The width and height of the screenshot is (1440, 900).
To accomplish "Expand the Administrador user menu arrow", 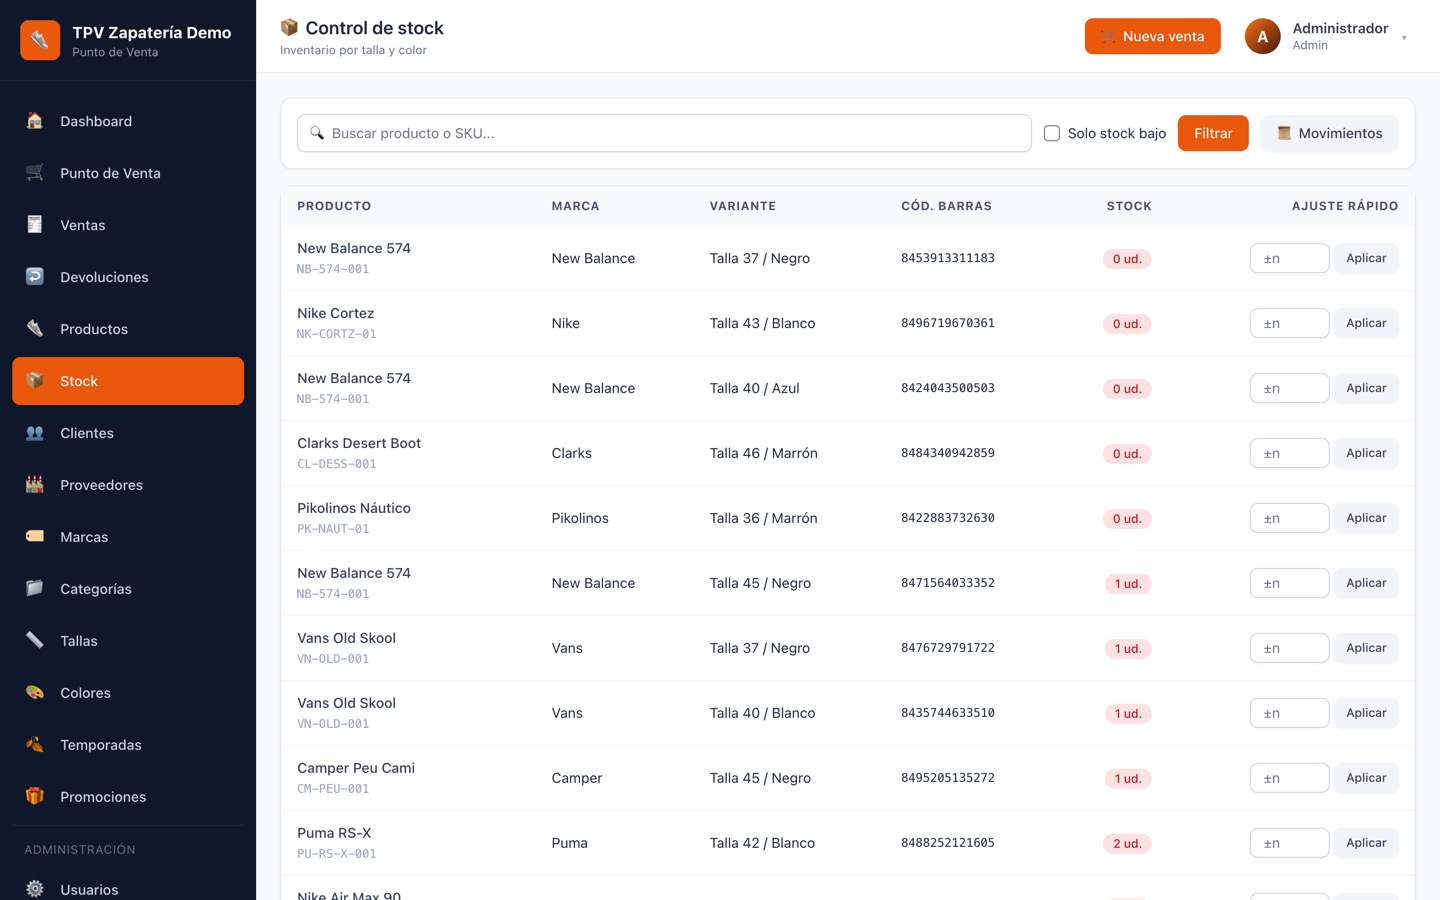I will click(x=1404, y=38).
